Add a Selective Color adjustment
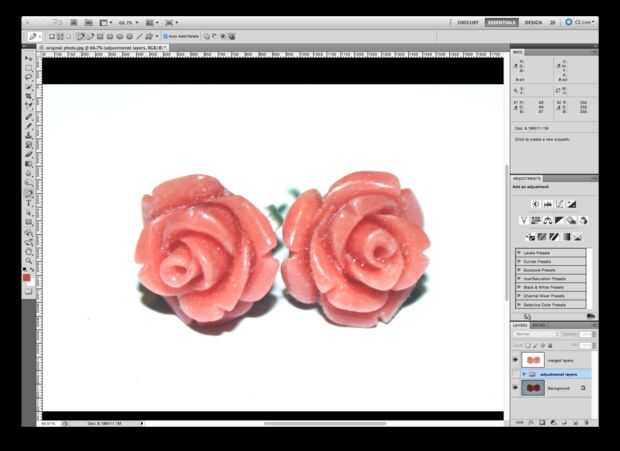Viewport: 620px width, 451px height. [578, 237]
